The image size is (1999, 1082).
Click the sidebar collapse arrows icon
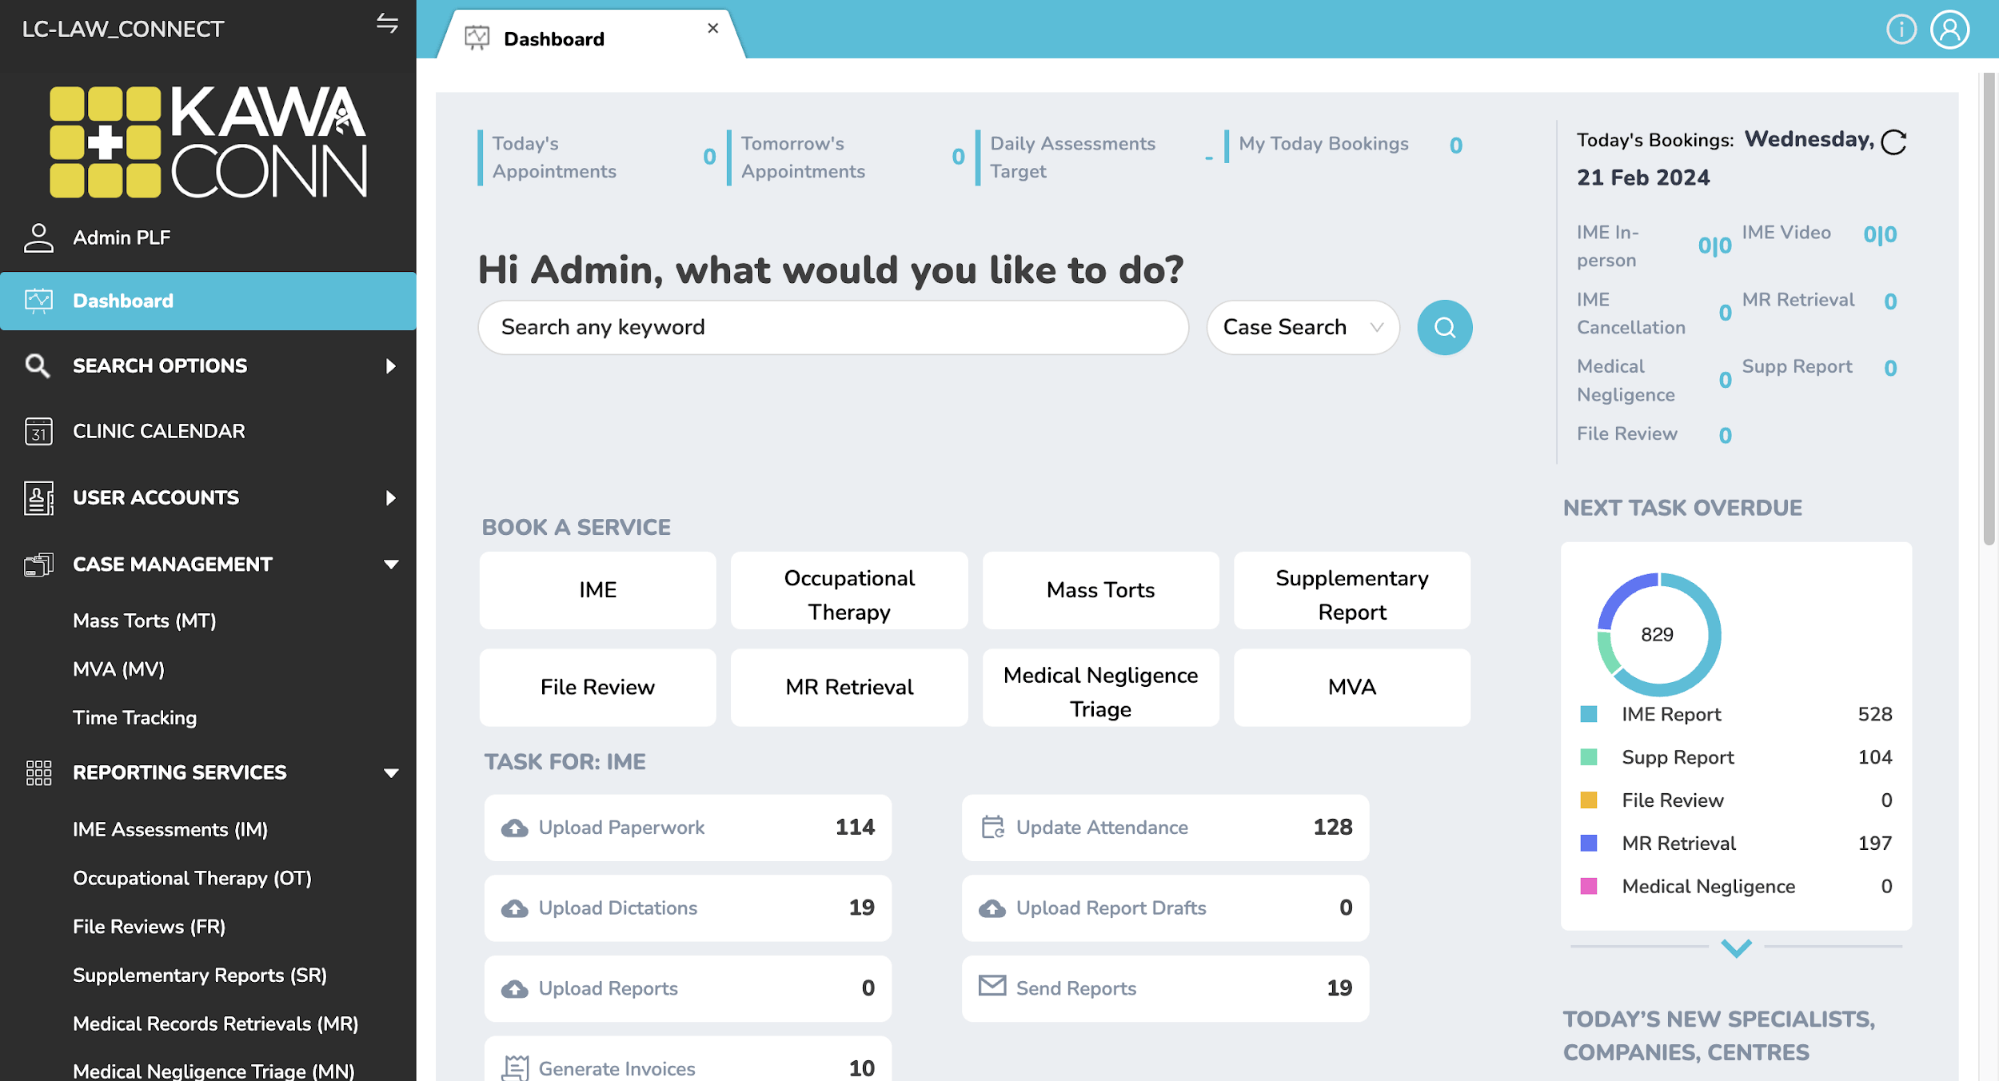tap(387, 24)
